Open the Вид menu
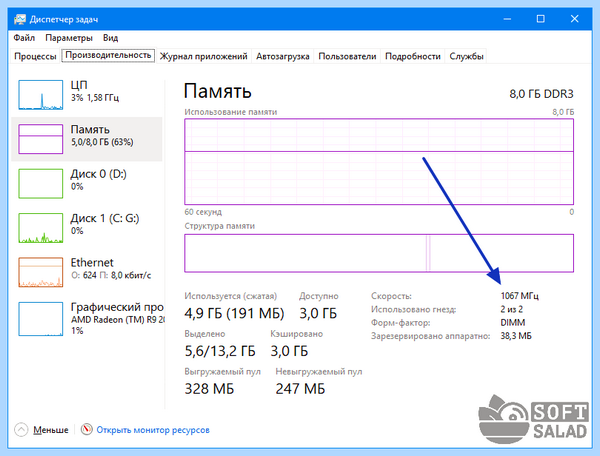Screen dimensions: 600x456 (110, 38)
